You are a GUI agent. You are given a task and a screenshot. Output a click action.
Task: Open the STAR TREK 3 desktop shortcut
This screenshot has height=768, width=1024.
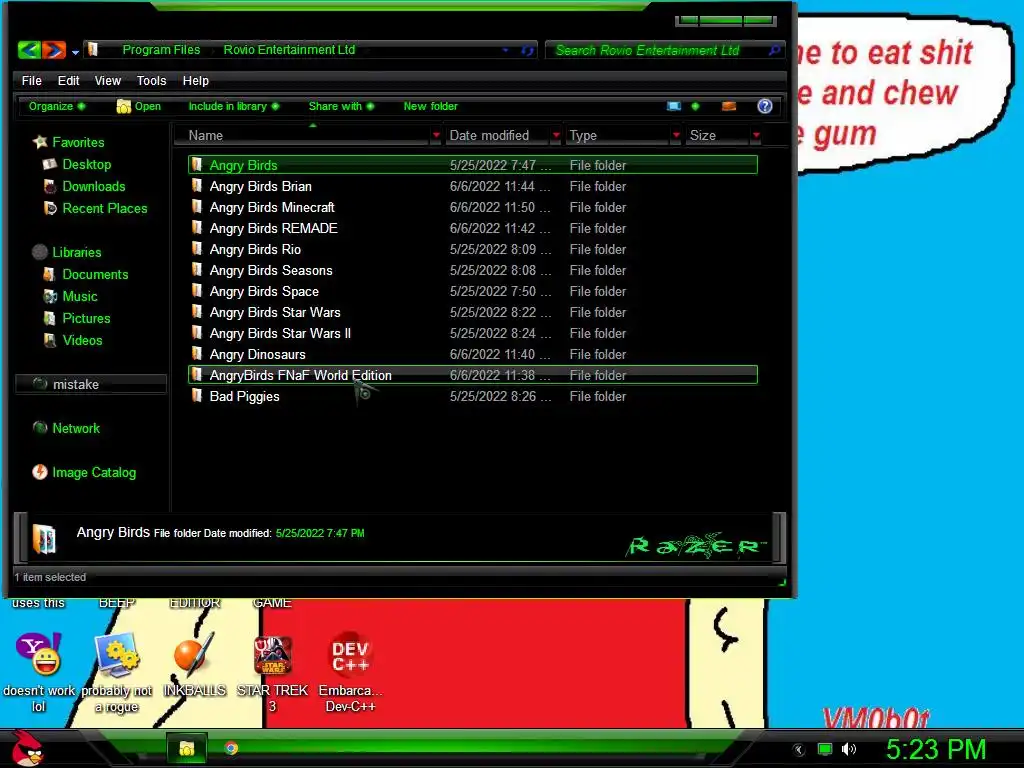pyautogui.click(x=272, y=674)
